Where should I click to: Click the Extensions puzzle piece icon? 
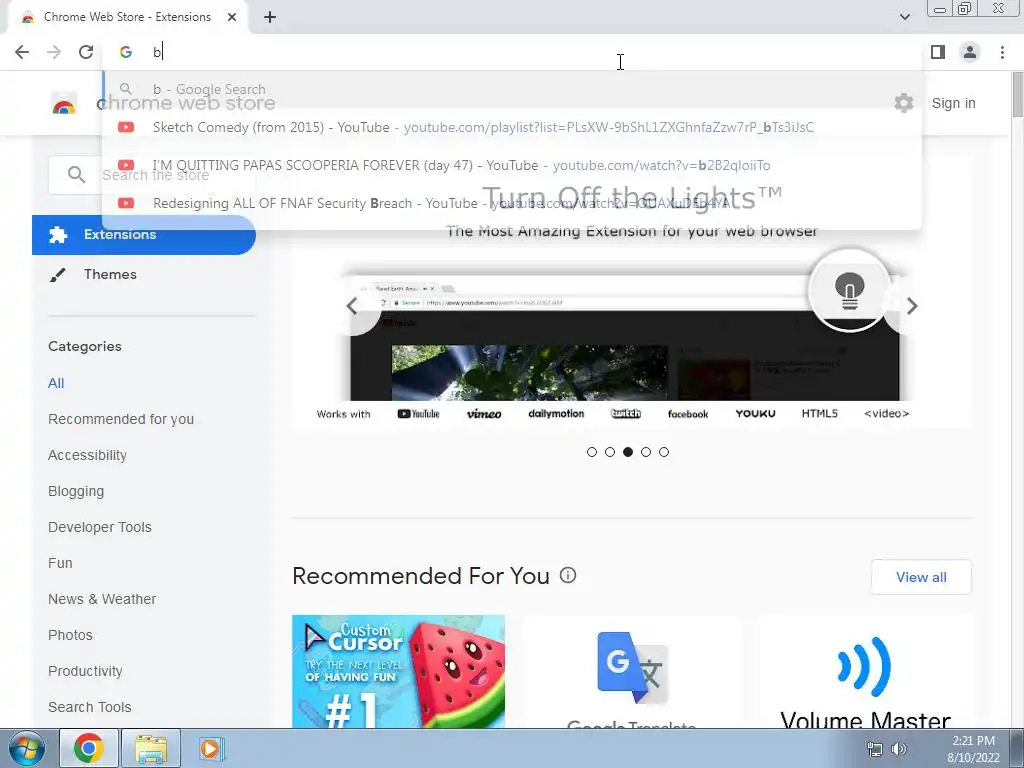click(x=57, y=234)
